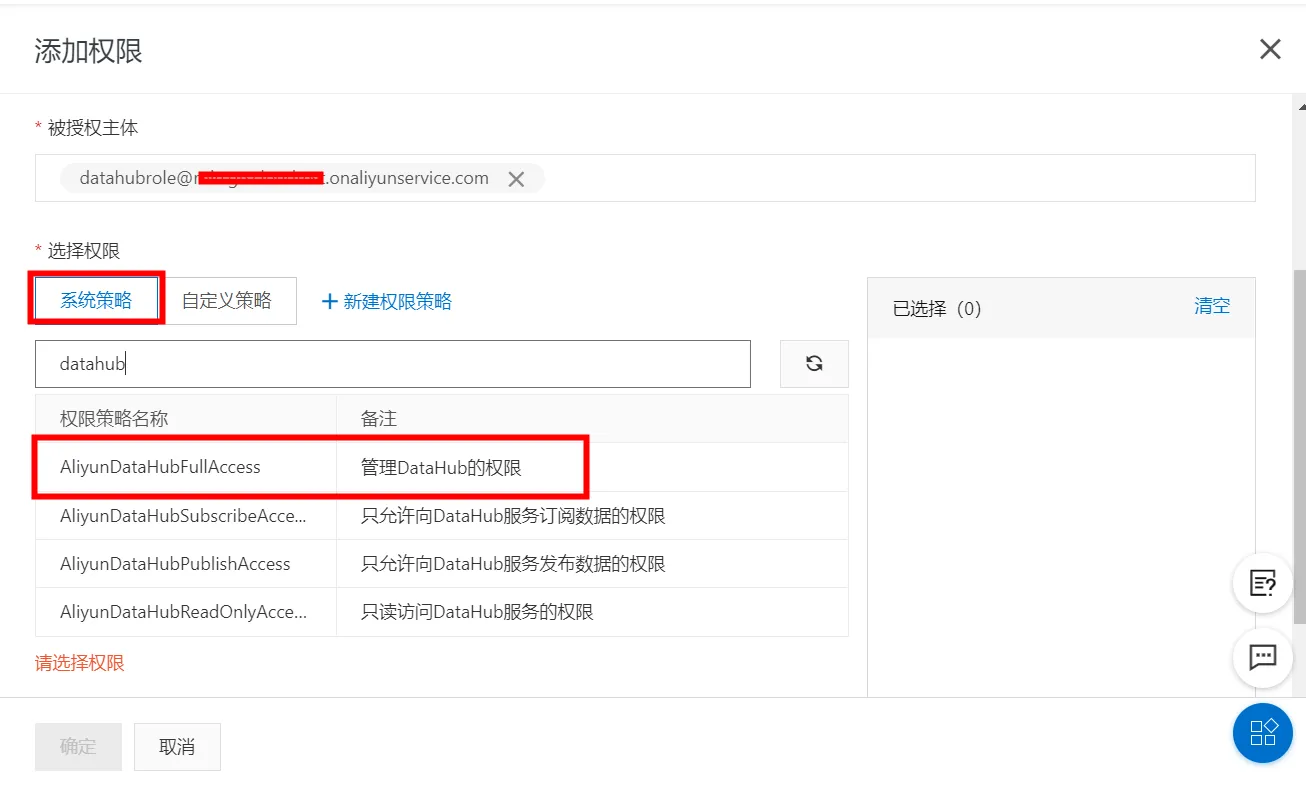Switch to the 自定义策略 tab
Image resolution: width=1306 pixels, height=794 pixels.
(227, 300)
